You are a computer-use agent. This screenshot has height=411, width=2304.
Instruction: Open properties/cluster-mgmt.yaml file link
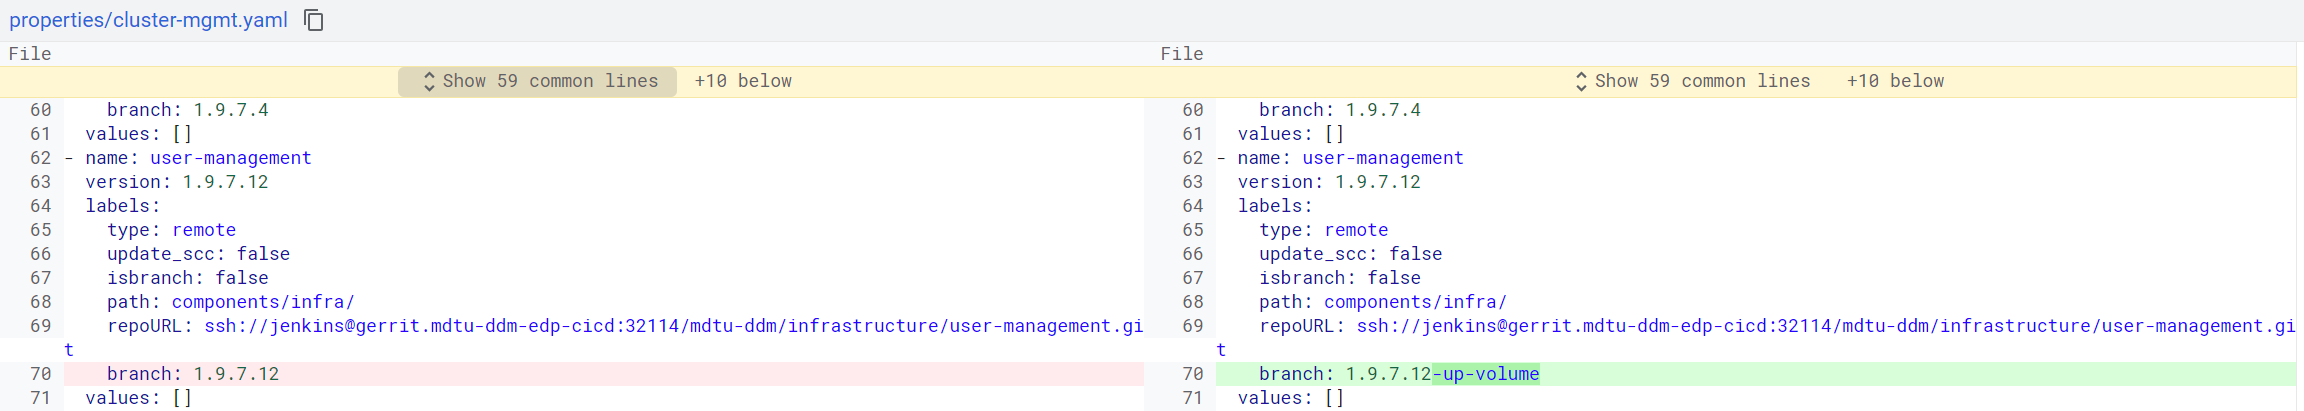click(148, 20)
